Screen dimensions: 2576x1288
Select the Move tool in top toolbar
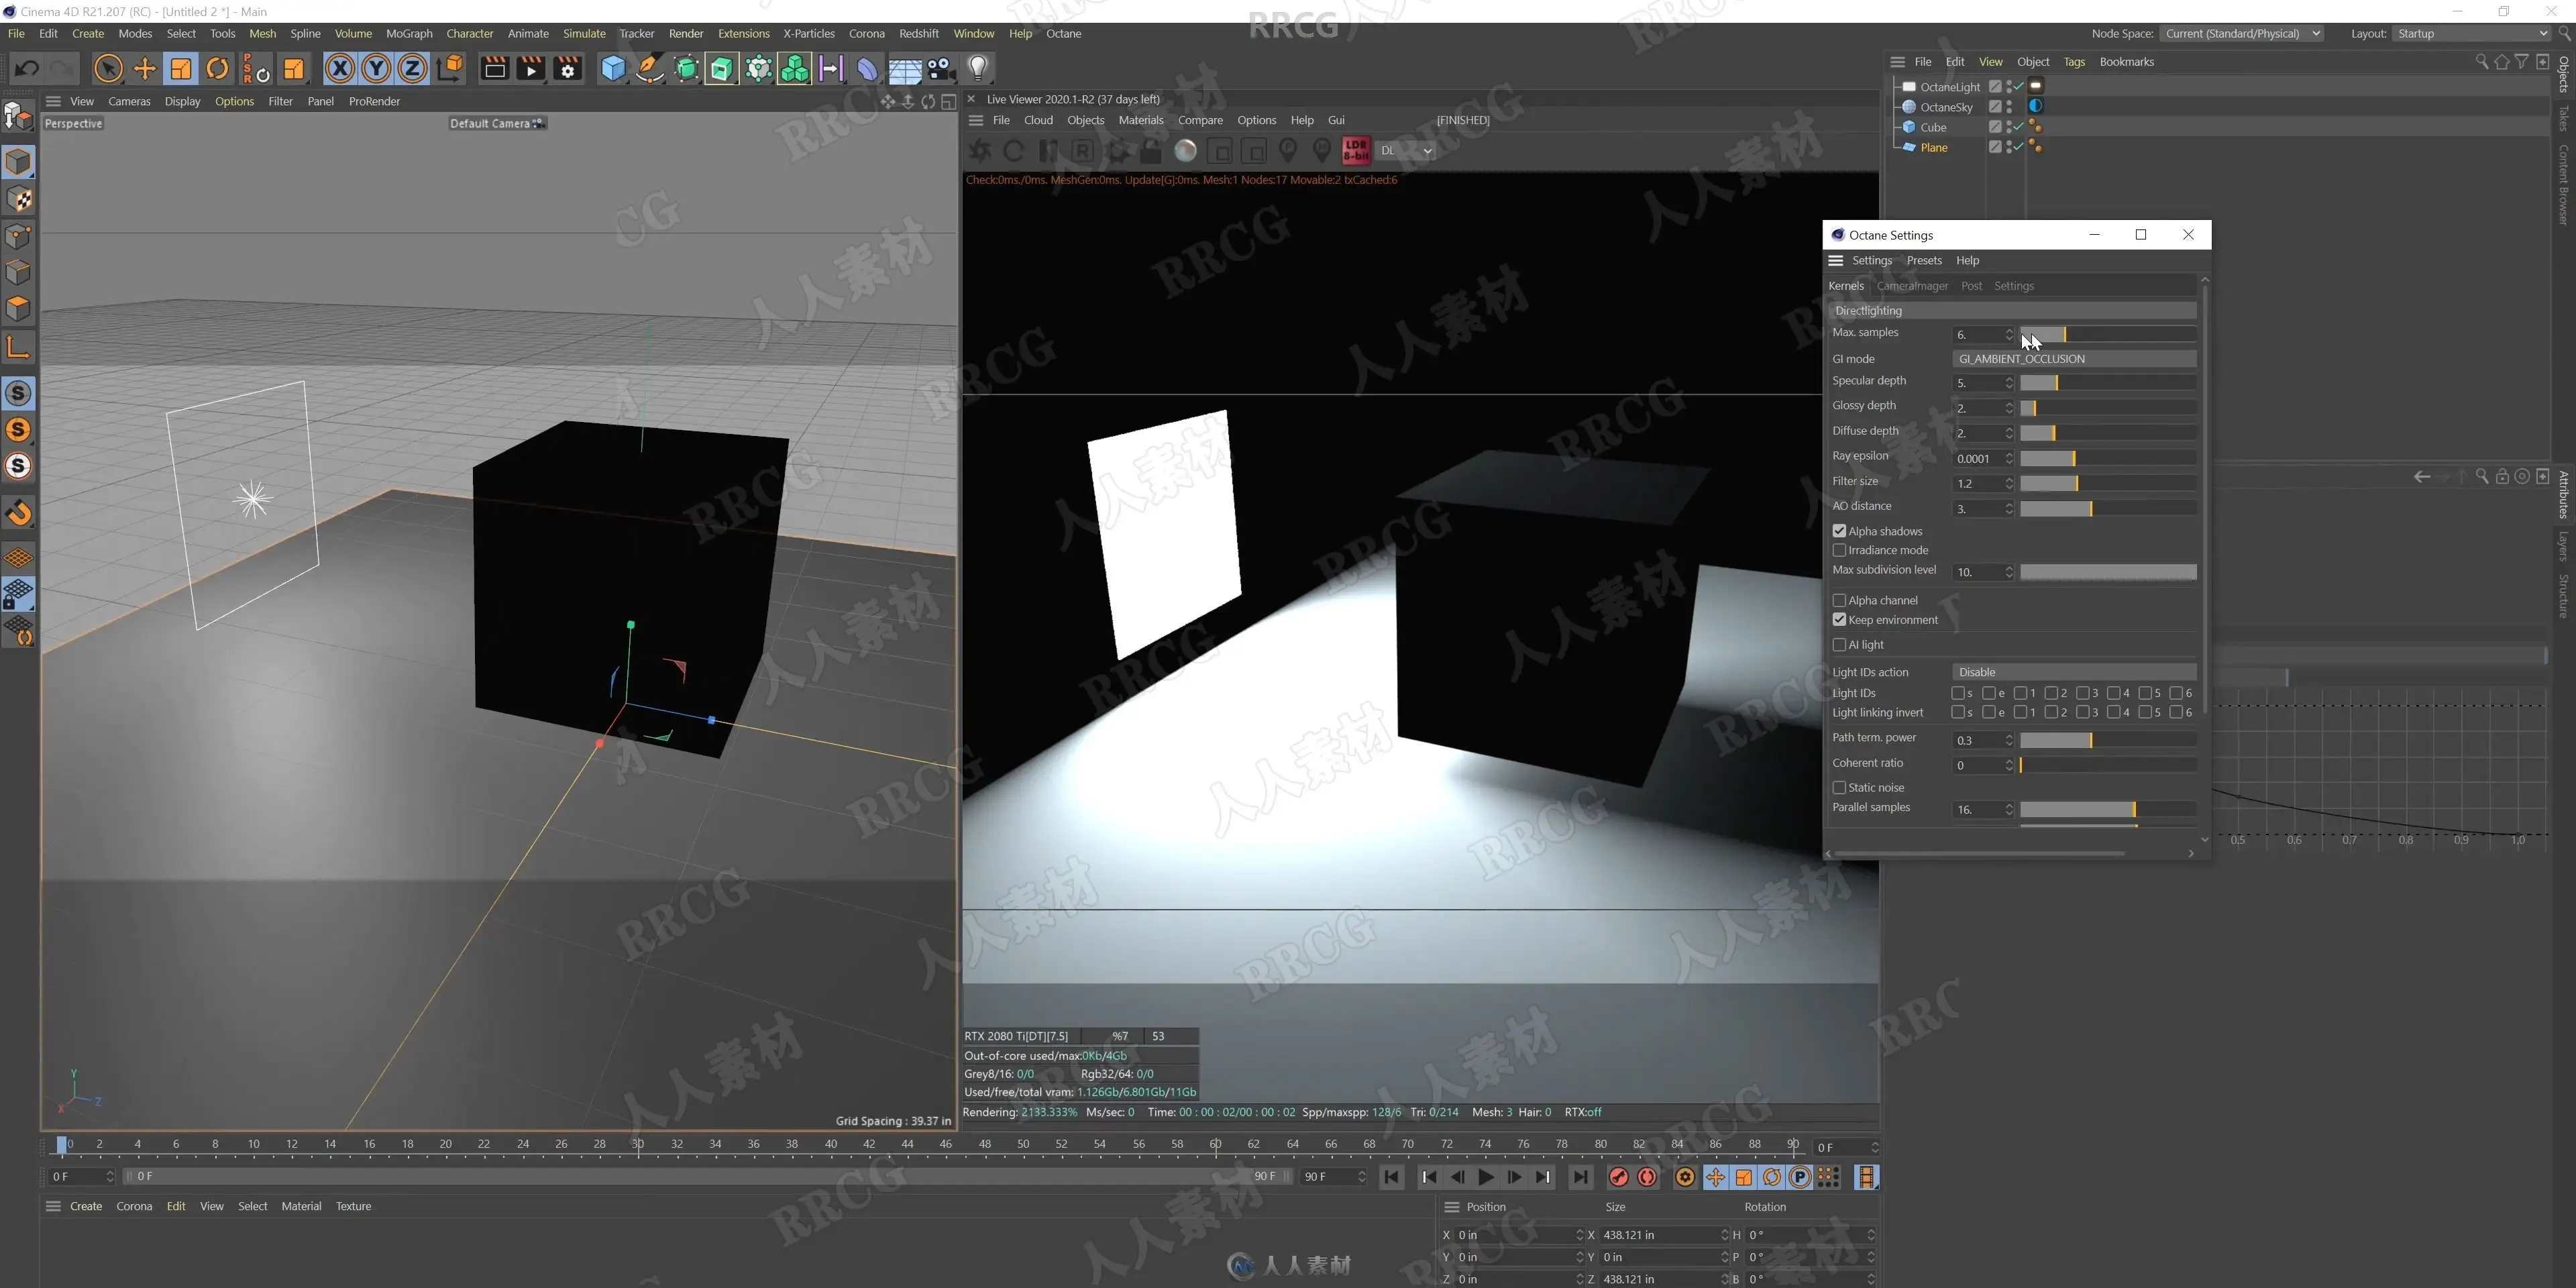pyautogui.click(x=145, y=68)
